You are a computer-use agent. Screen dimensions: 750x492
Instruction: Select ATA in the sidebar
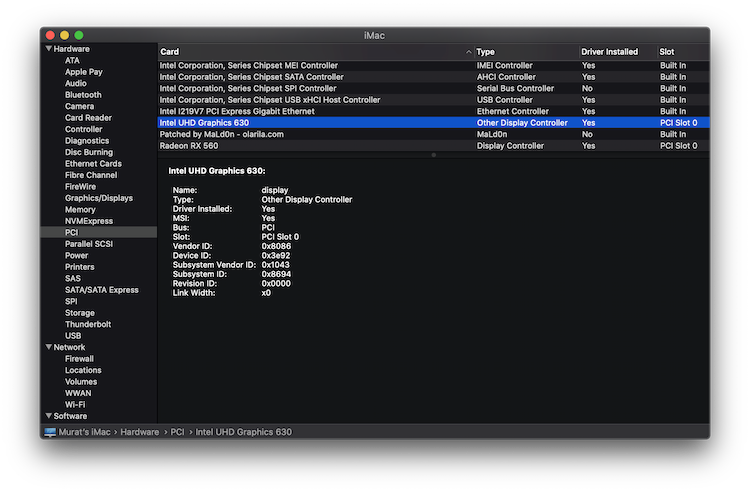pyautogui.click(x=72, y=60)
